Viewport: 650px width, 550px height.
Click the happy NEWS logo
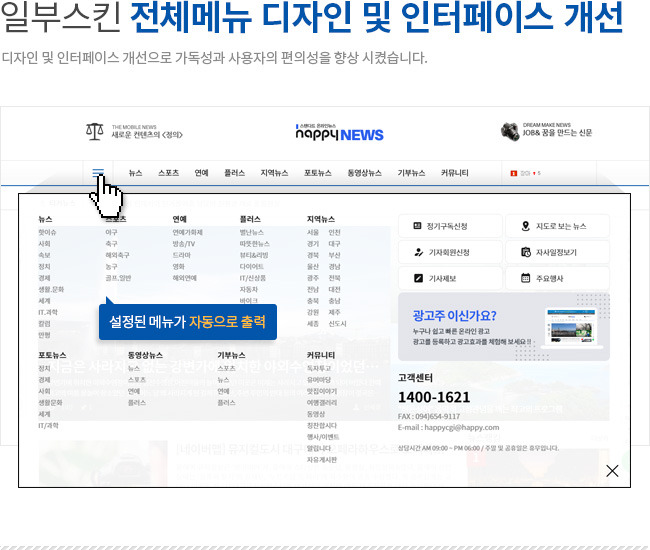[340, 133]
